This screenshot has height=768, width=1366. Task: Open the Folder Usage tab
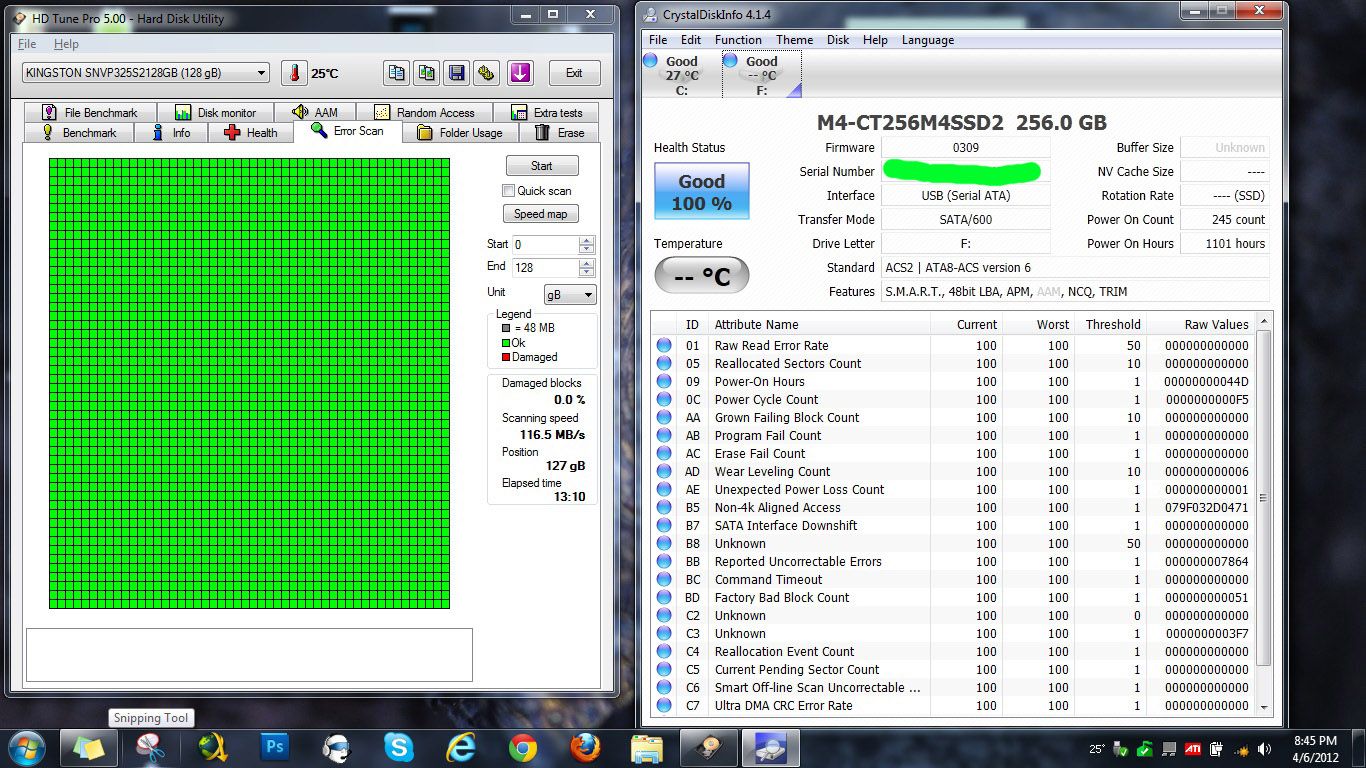point(460,133)
